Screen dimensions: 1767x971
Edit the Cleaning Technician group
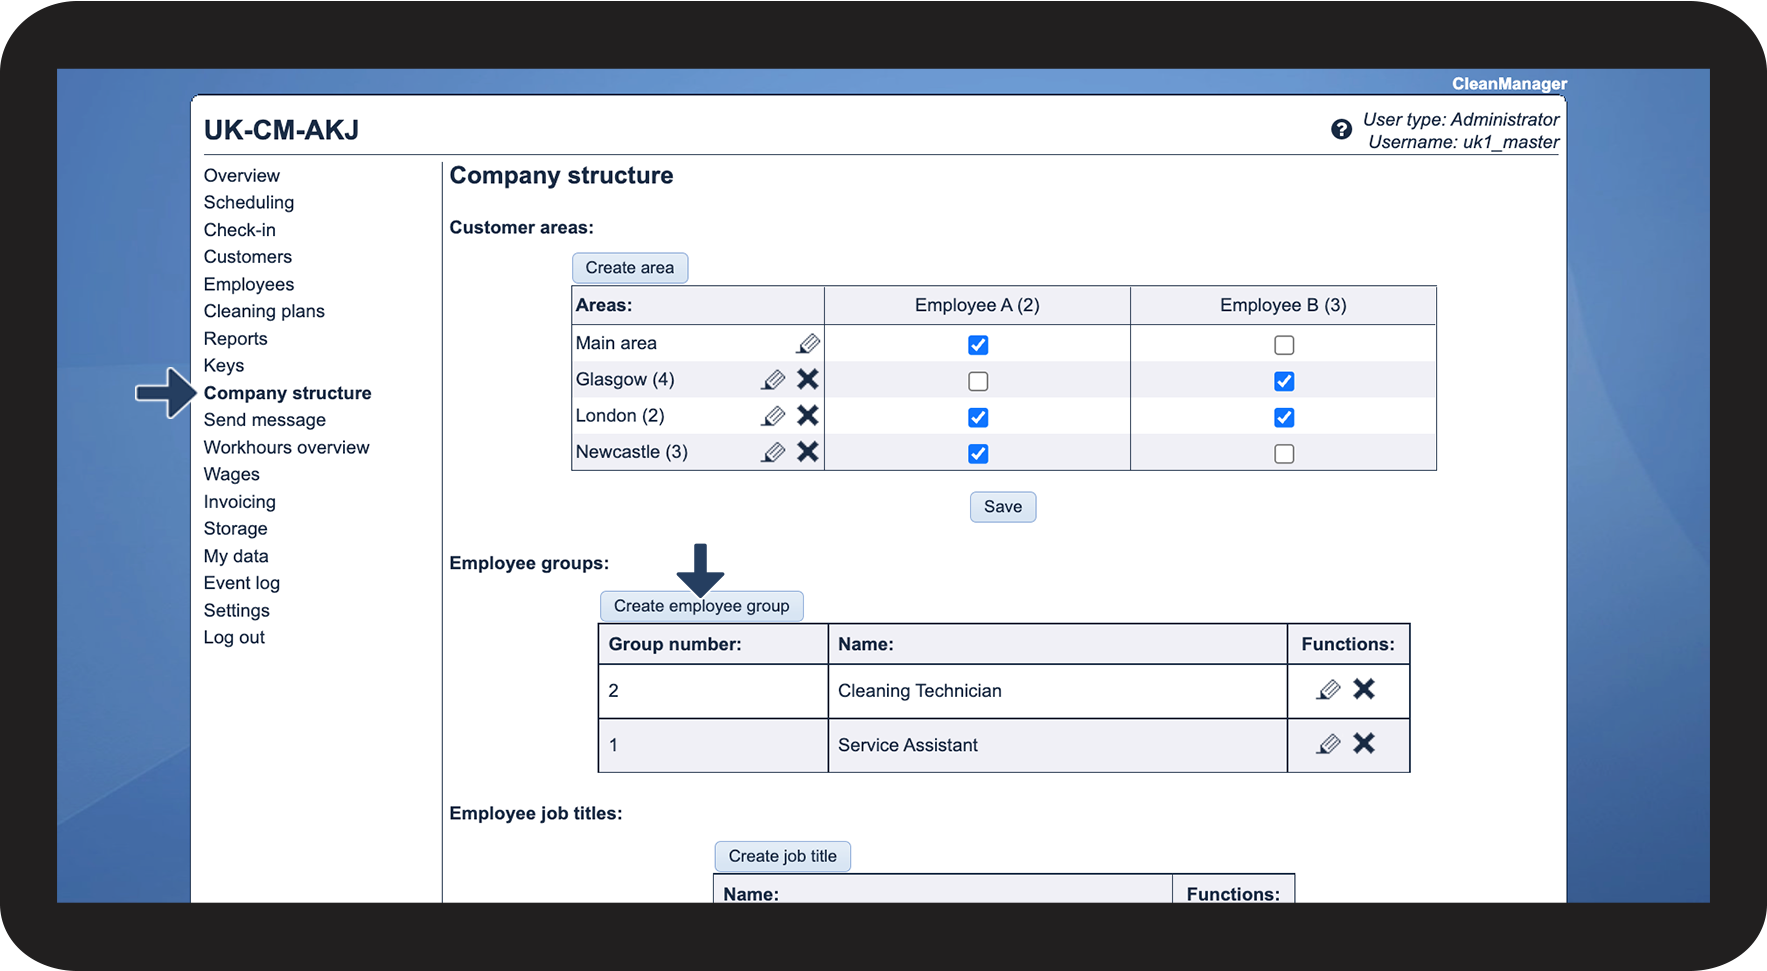pos(1328,690)
